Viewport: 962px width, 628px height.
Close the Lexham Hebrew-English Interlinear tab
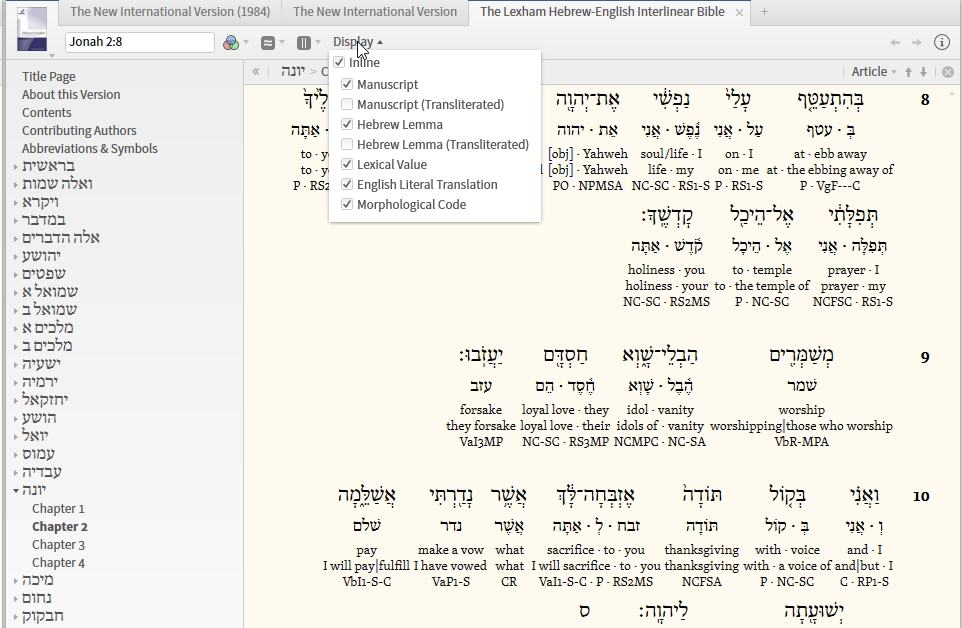click(739, 12)
